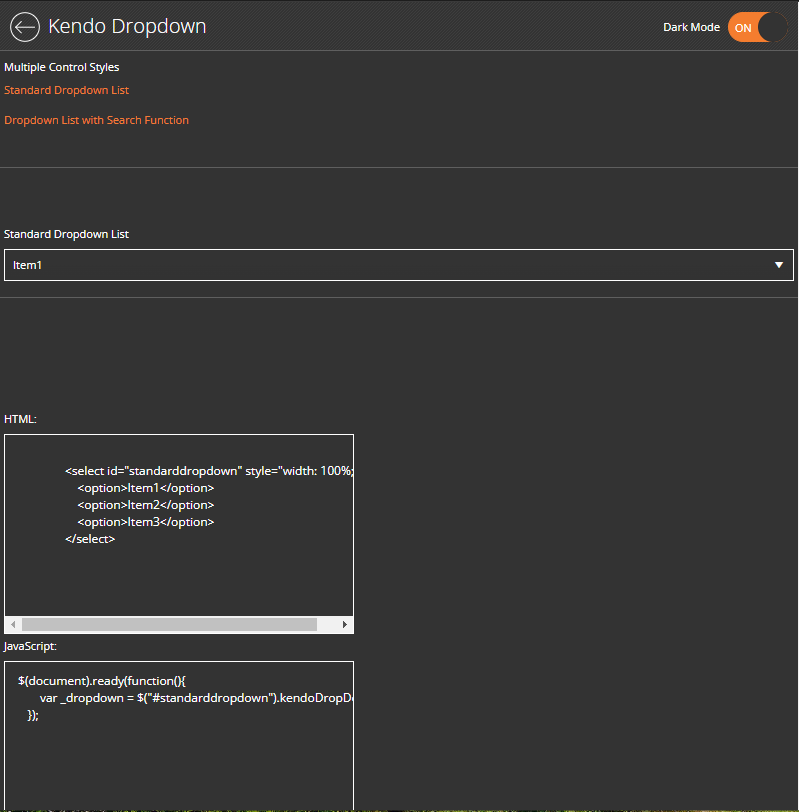The width and height of the screenshot is (799, 812).
Task: Click the HTML scrollbar right arrow
Action: (345, 625)
